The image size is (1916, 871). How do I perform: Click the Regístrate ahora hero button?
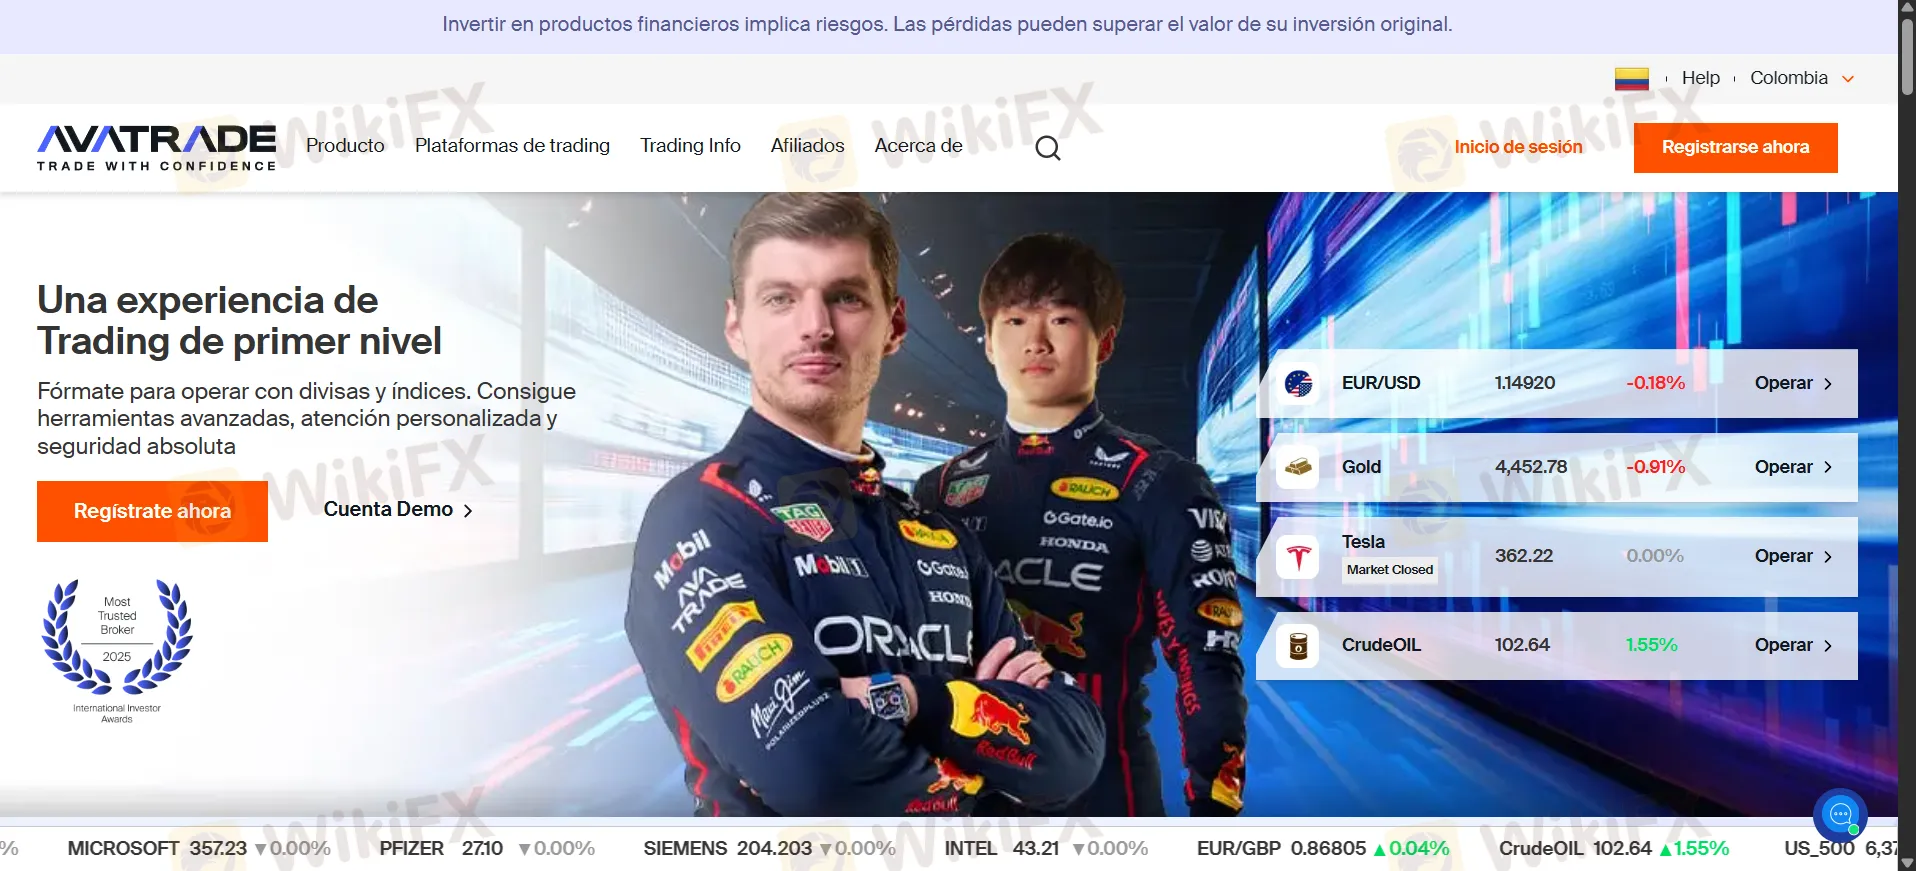point(152,511)
